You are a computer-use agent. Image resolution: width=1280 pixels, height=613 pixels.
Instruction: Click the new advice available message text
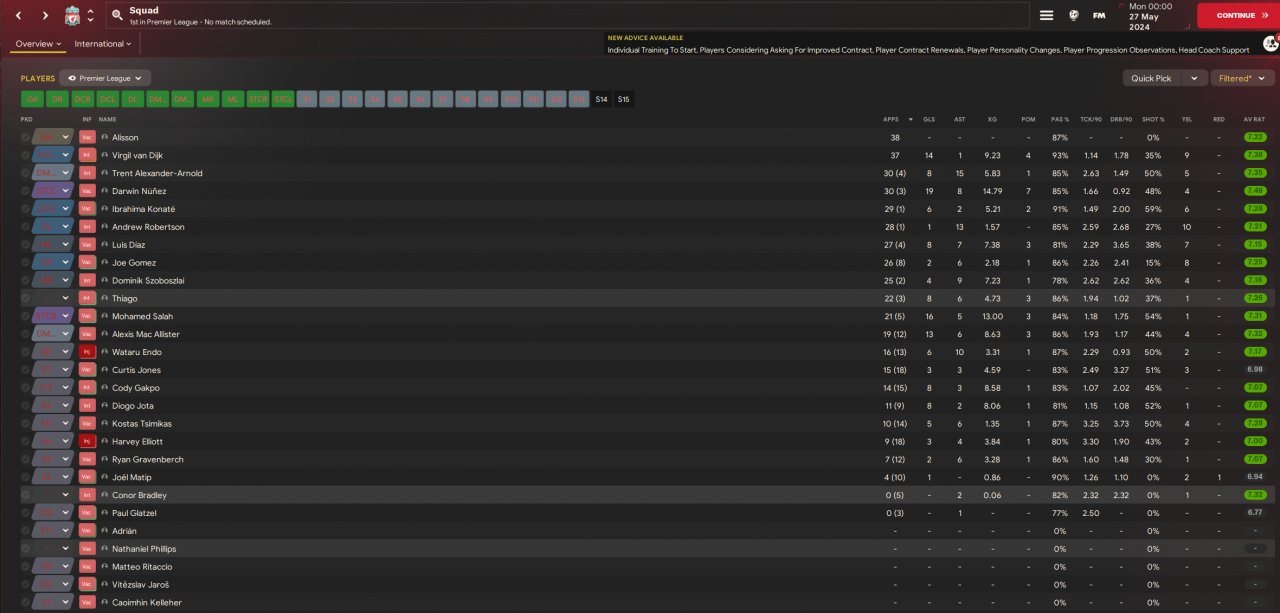pyautogui.click(x=928, y=50)
